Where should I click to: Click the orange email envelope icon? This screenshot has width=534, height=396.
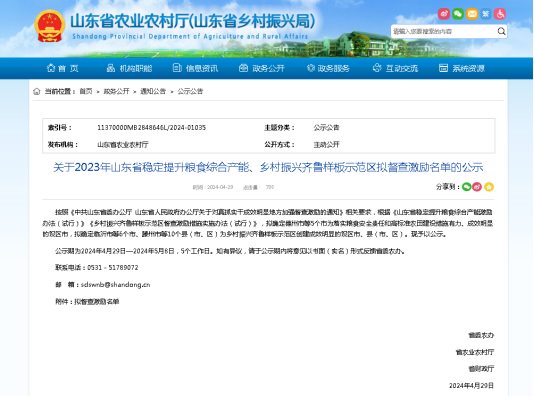pos(472,14)
